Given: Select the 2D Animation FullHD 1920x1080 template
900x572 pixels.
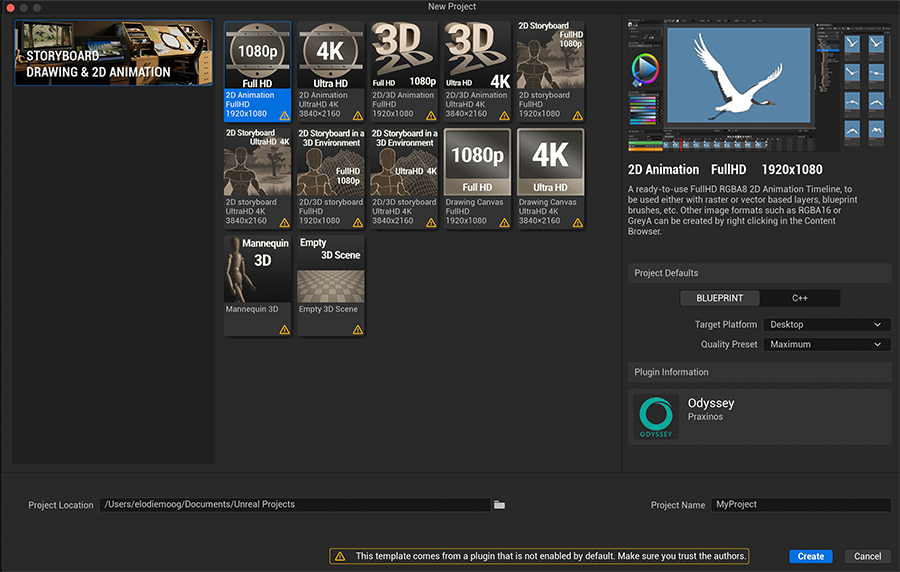Looking at the screenshot, I should pos(258,72).
